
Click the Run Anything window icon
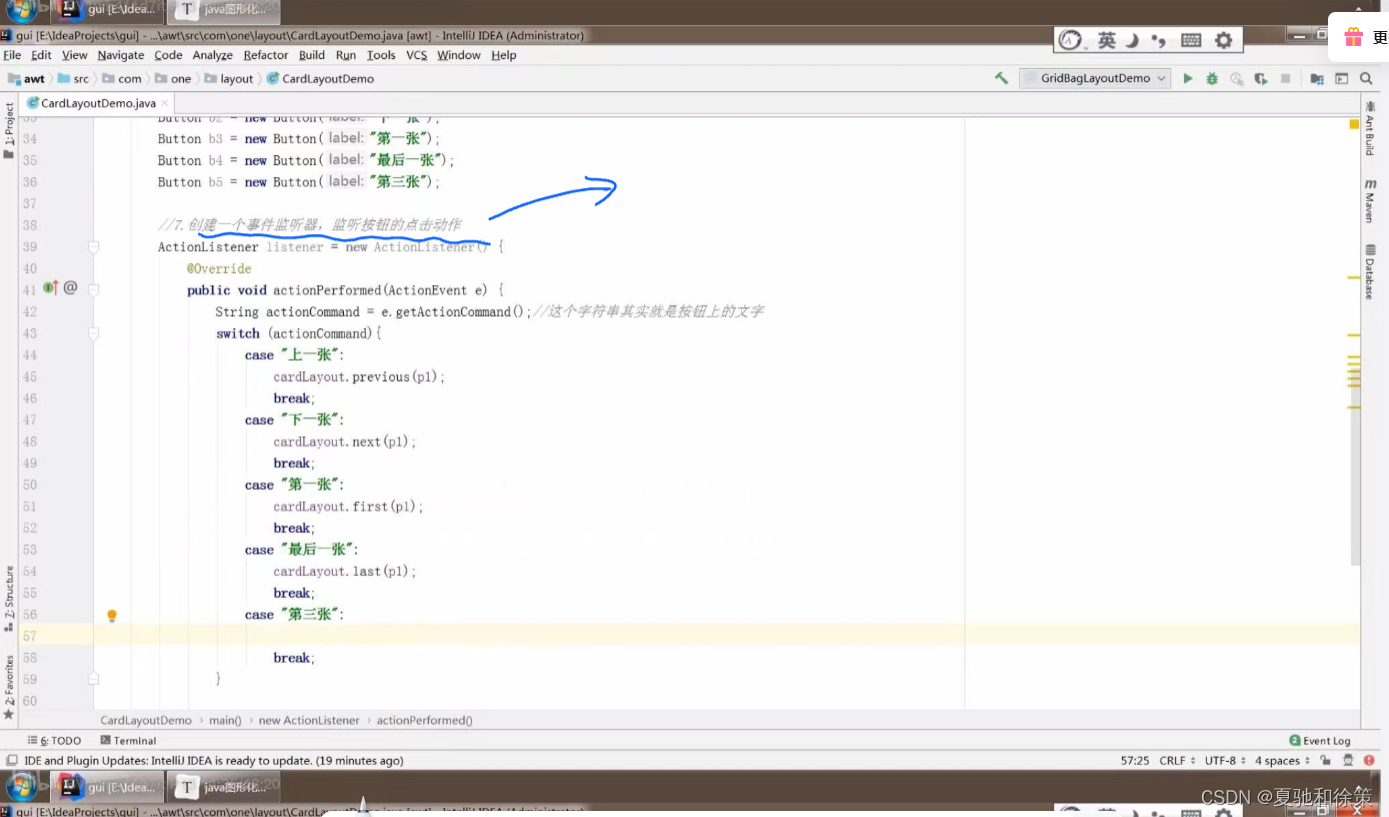point(1341,78)
